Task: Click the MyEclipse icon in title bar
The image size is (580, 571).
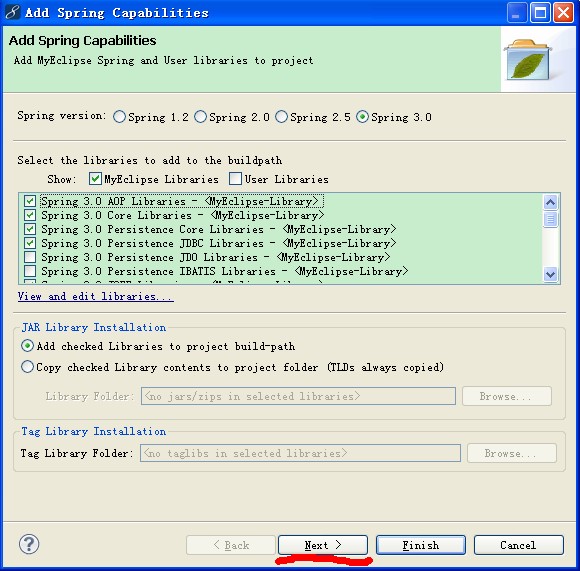Action: pos(13,12)
